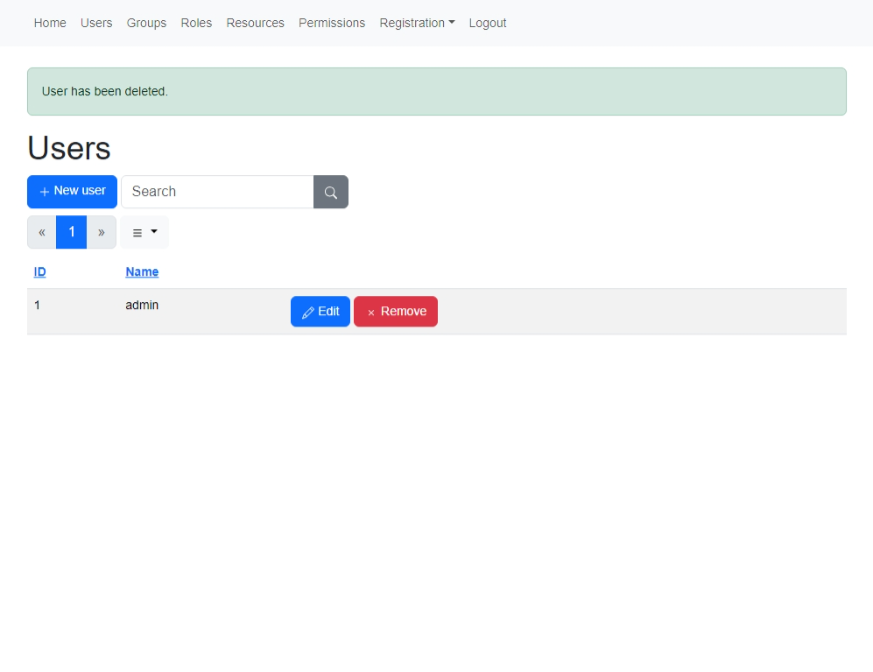
Task: Sort the table by Name column
Action: 142,272
